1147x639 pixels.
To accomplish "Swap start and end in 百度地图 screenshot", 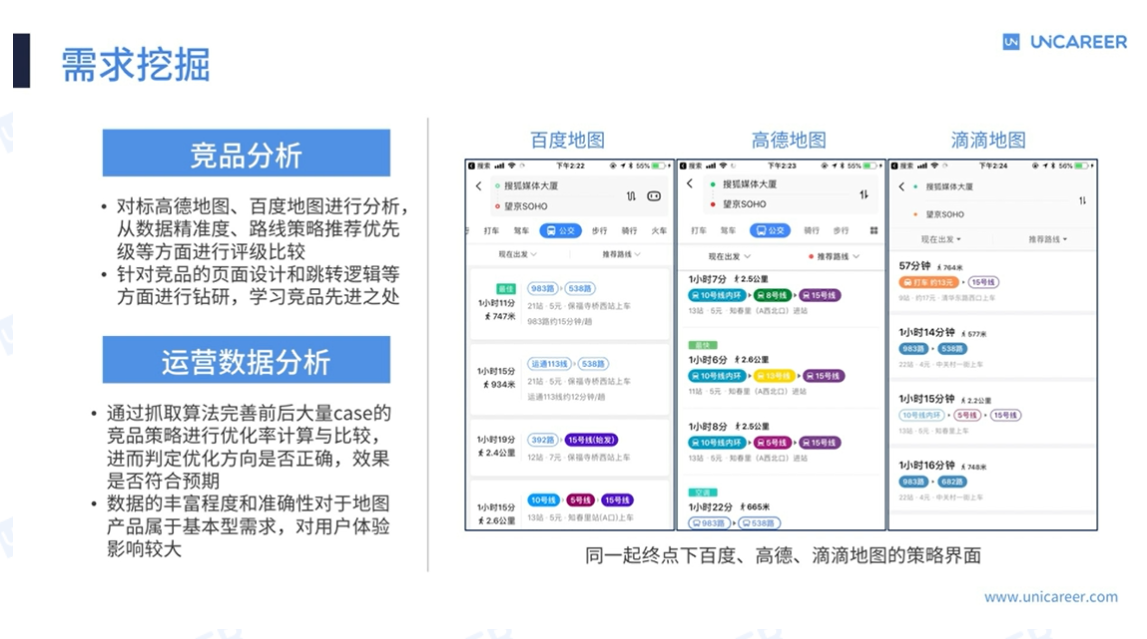I will (x=631, y=196).
